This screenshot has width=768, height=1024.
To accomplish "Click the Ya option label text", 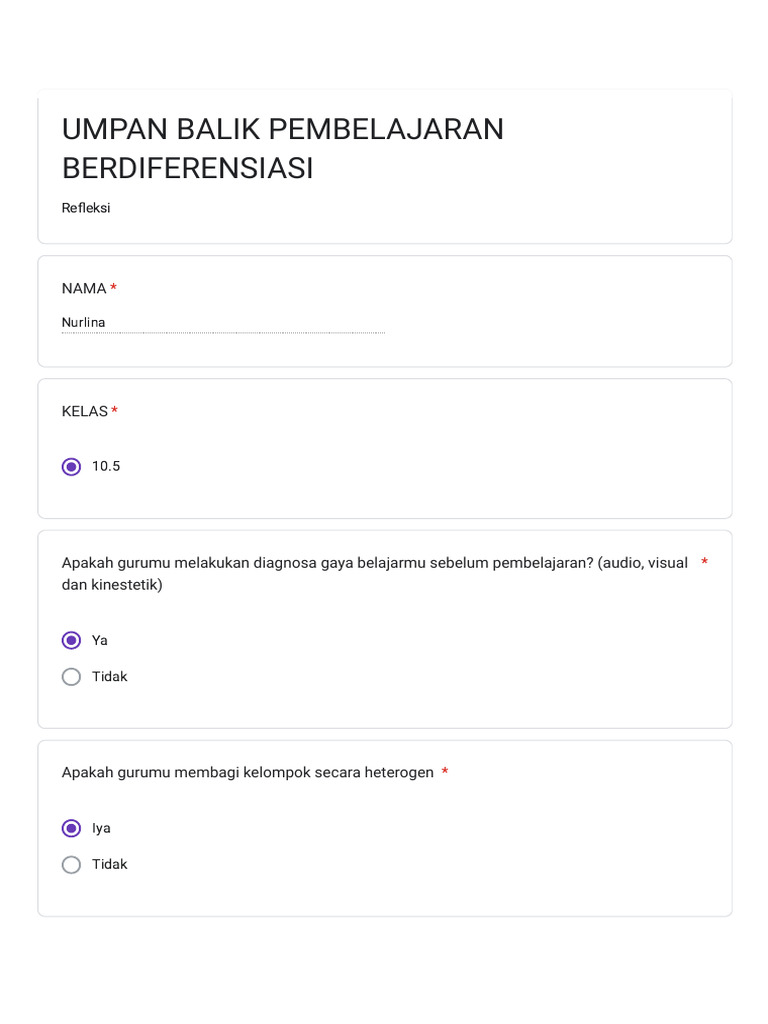I will click(x=100, y=641).
